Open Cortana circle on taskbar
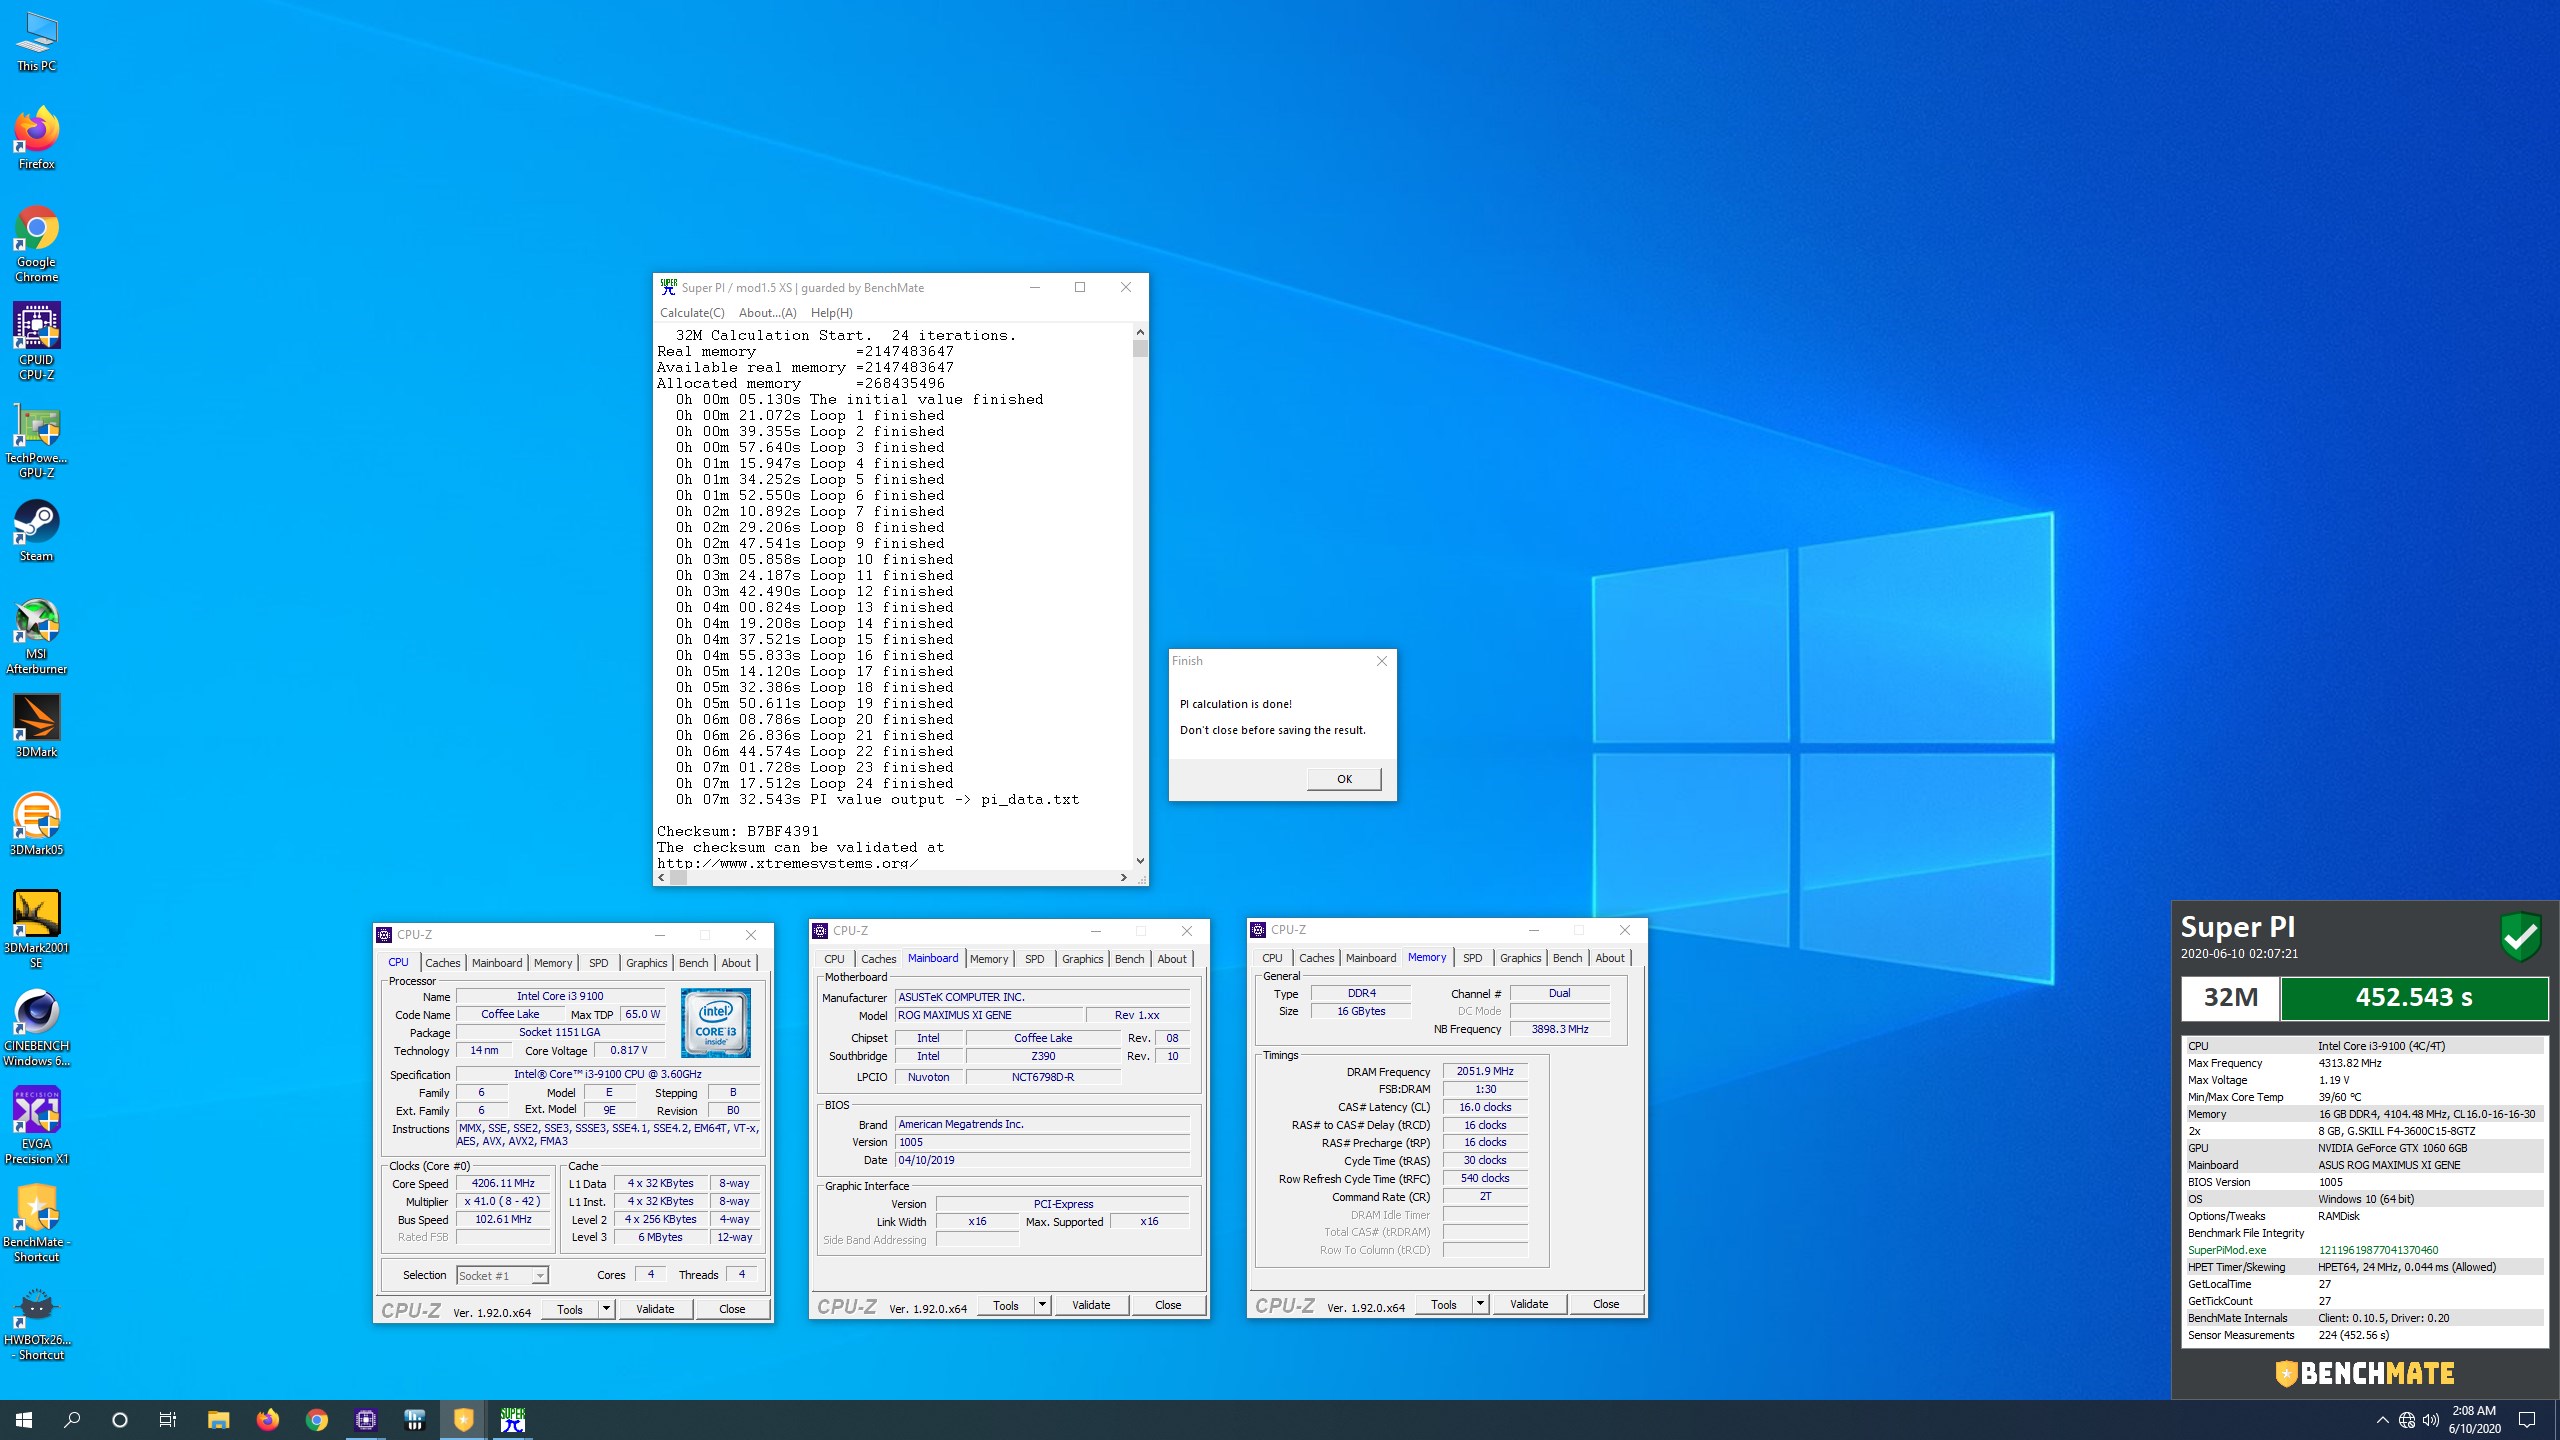The image size is (2560, 1440). [x=120, y=1420]
